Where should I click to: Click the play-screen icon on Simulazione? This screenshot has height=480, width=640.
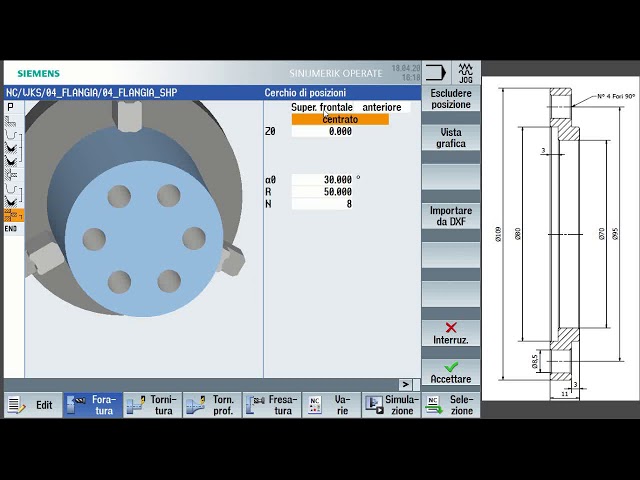click(x=374, y=405)
